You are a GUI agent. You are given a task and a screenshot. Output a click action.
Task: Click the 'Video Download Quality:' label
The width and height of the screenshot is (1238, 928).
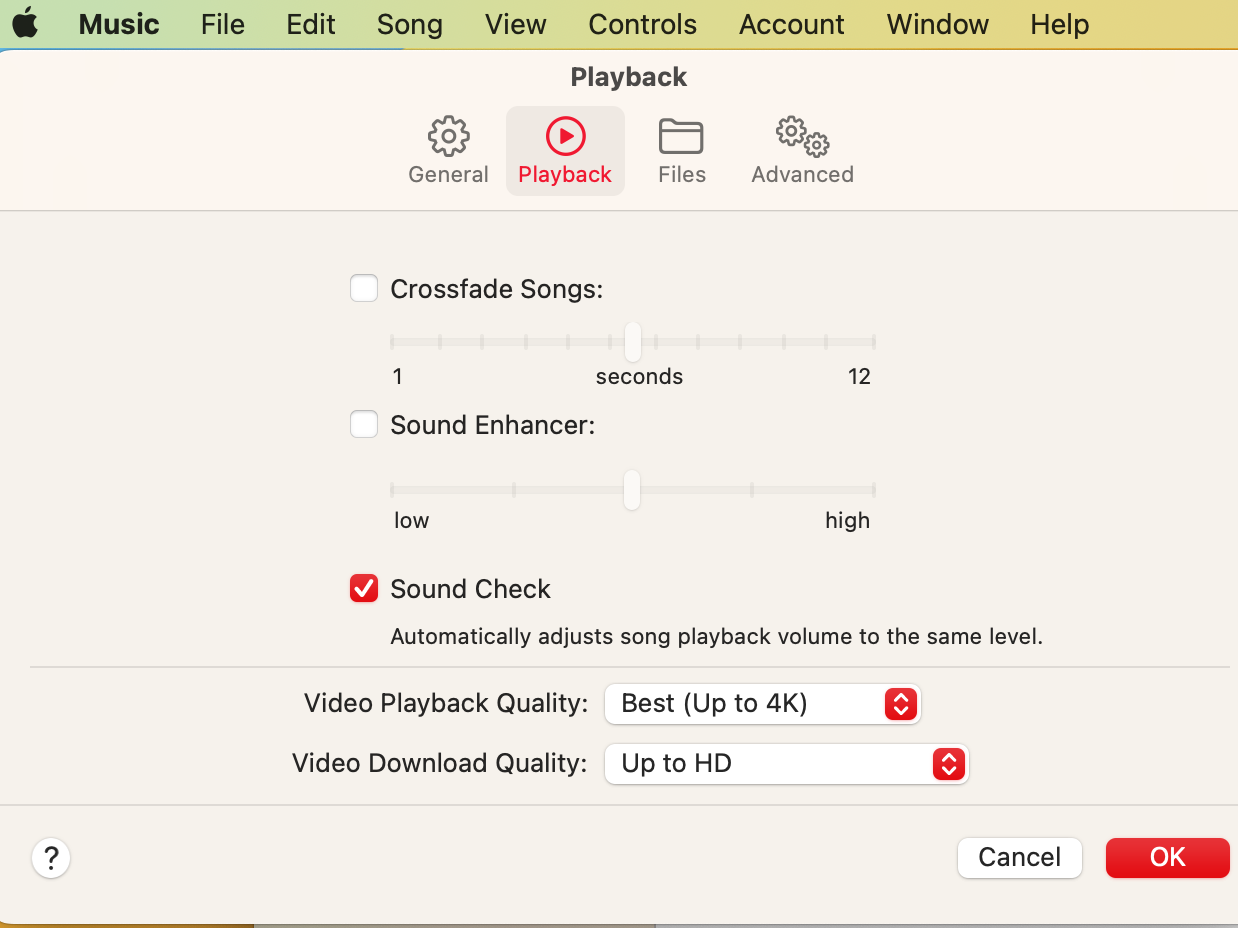(440, 764)
